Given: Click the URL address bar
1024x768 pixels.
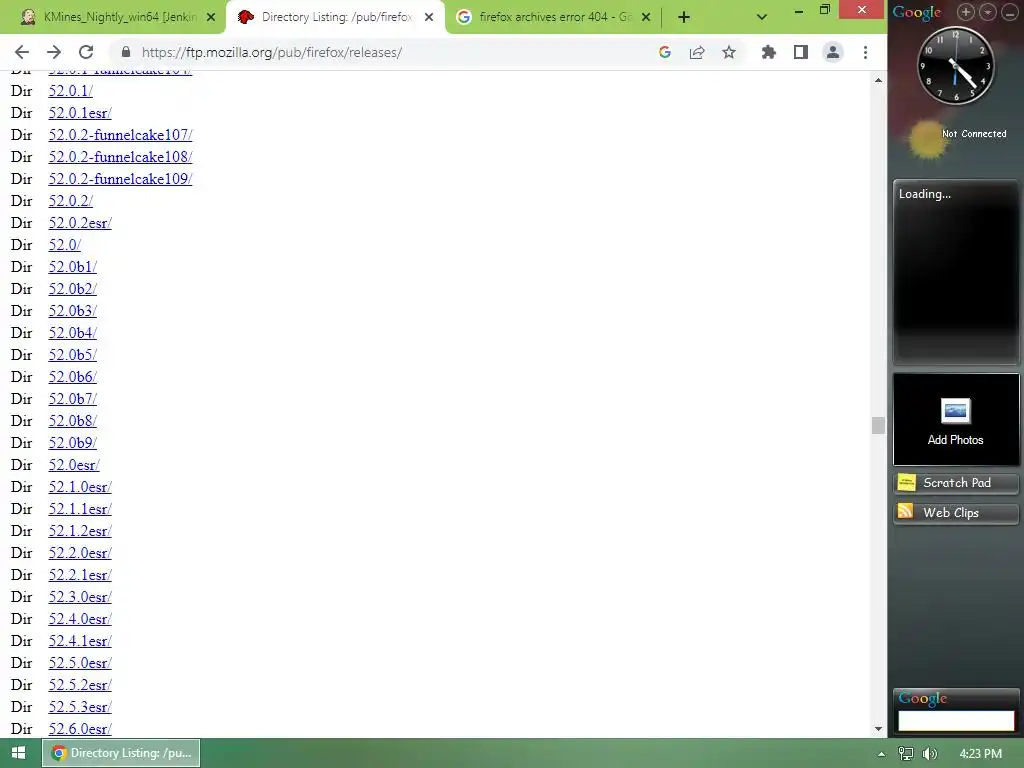Looking at the screenshot, I should 392,52.
